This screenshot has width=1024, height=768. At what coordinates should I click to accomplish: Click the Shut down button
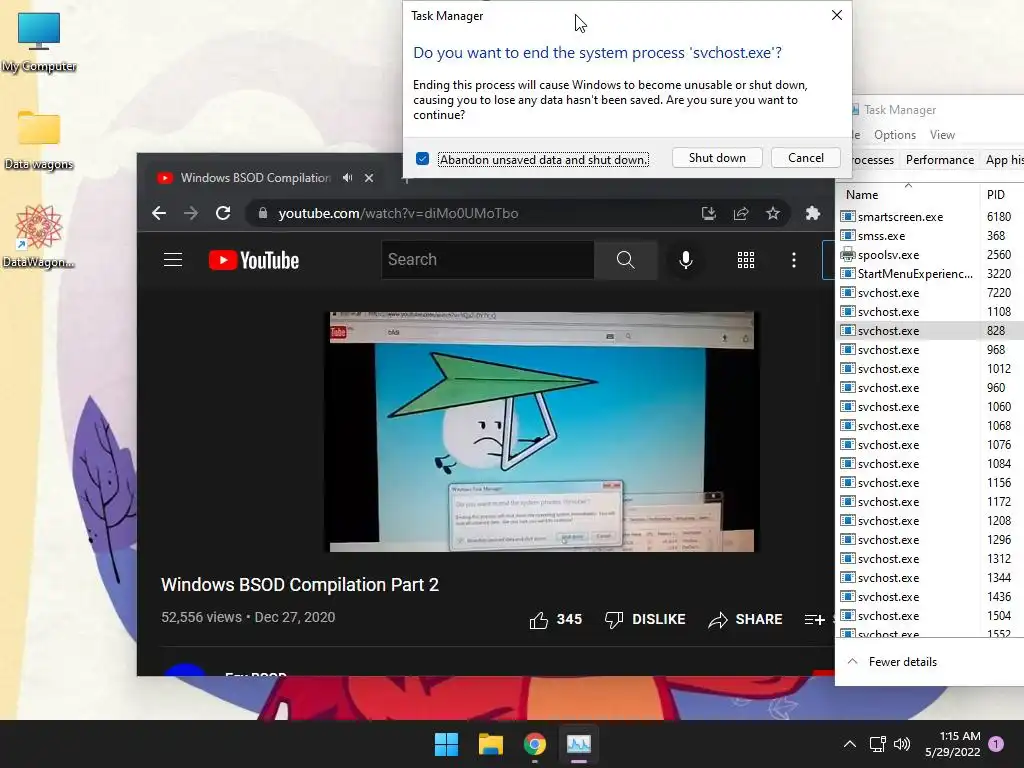tap(717, 157)
